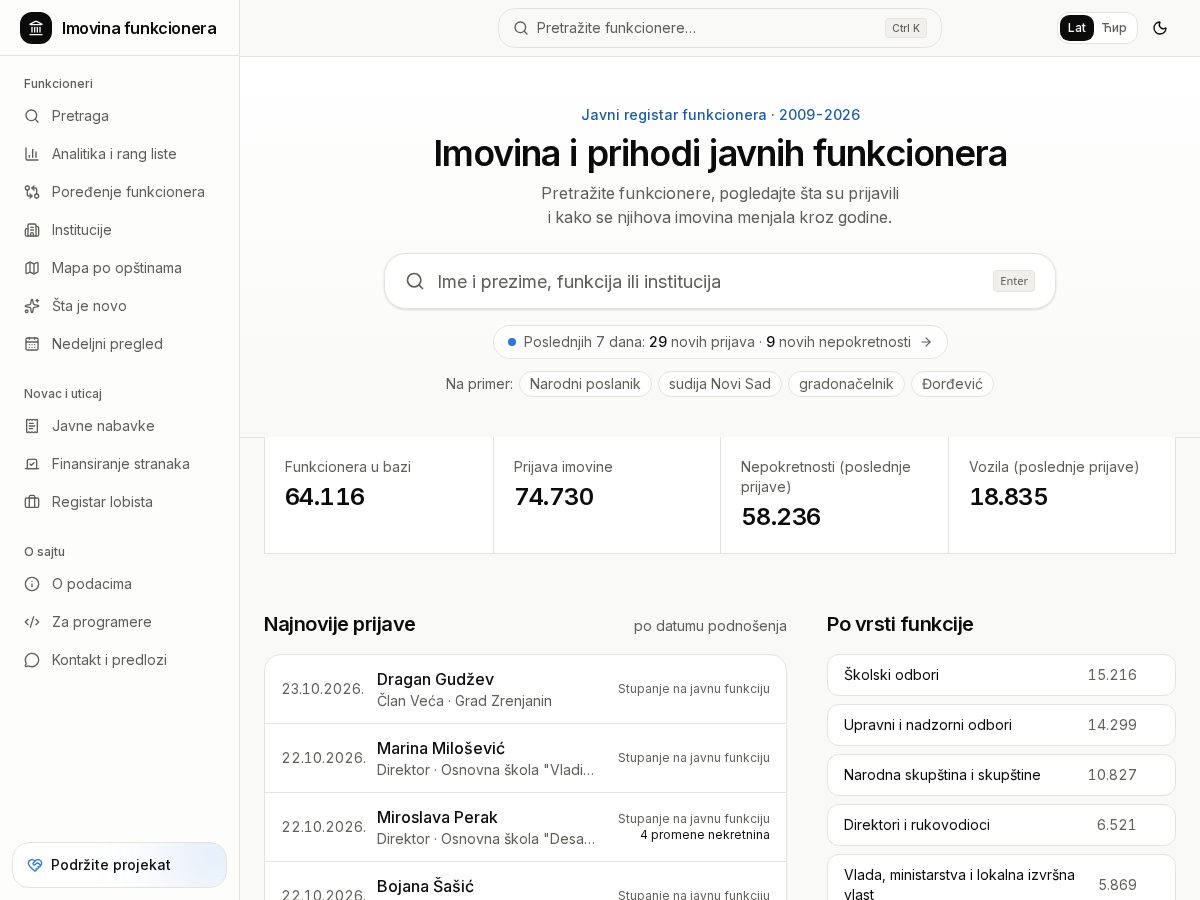Click the Đorđević example chip

[x=952, y=384]
